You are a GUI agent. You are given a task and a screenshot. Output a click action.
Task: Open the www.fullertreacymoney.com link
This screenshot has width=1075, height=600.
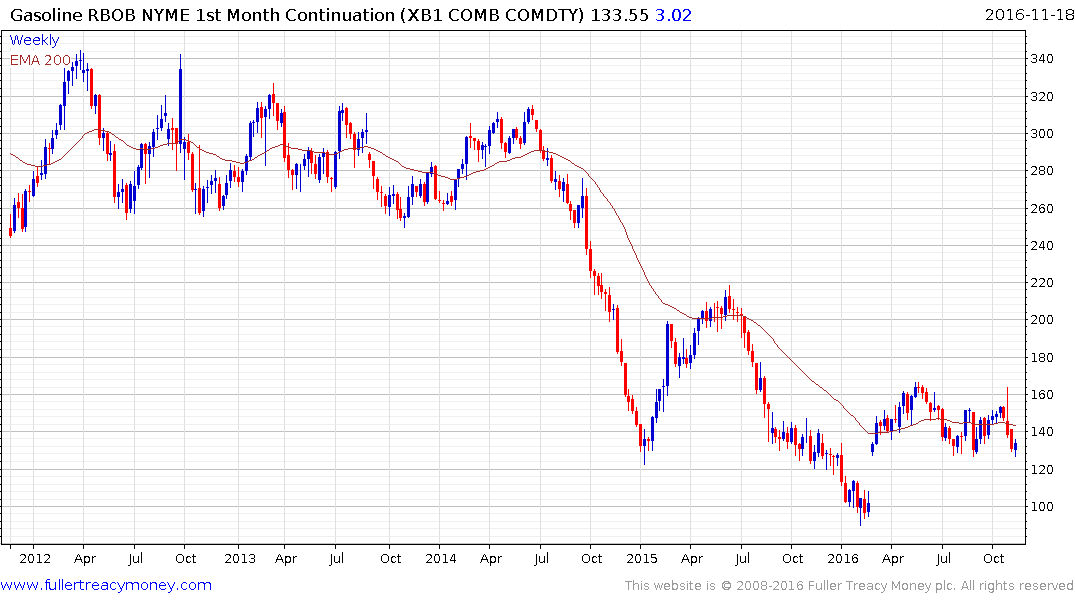click(106, 585)
